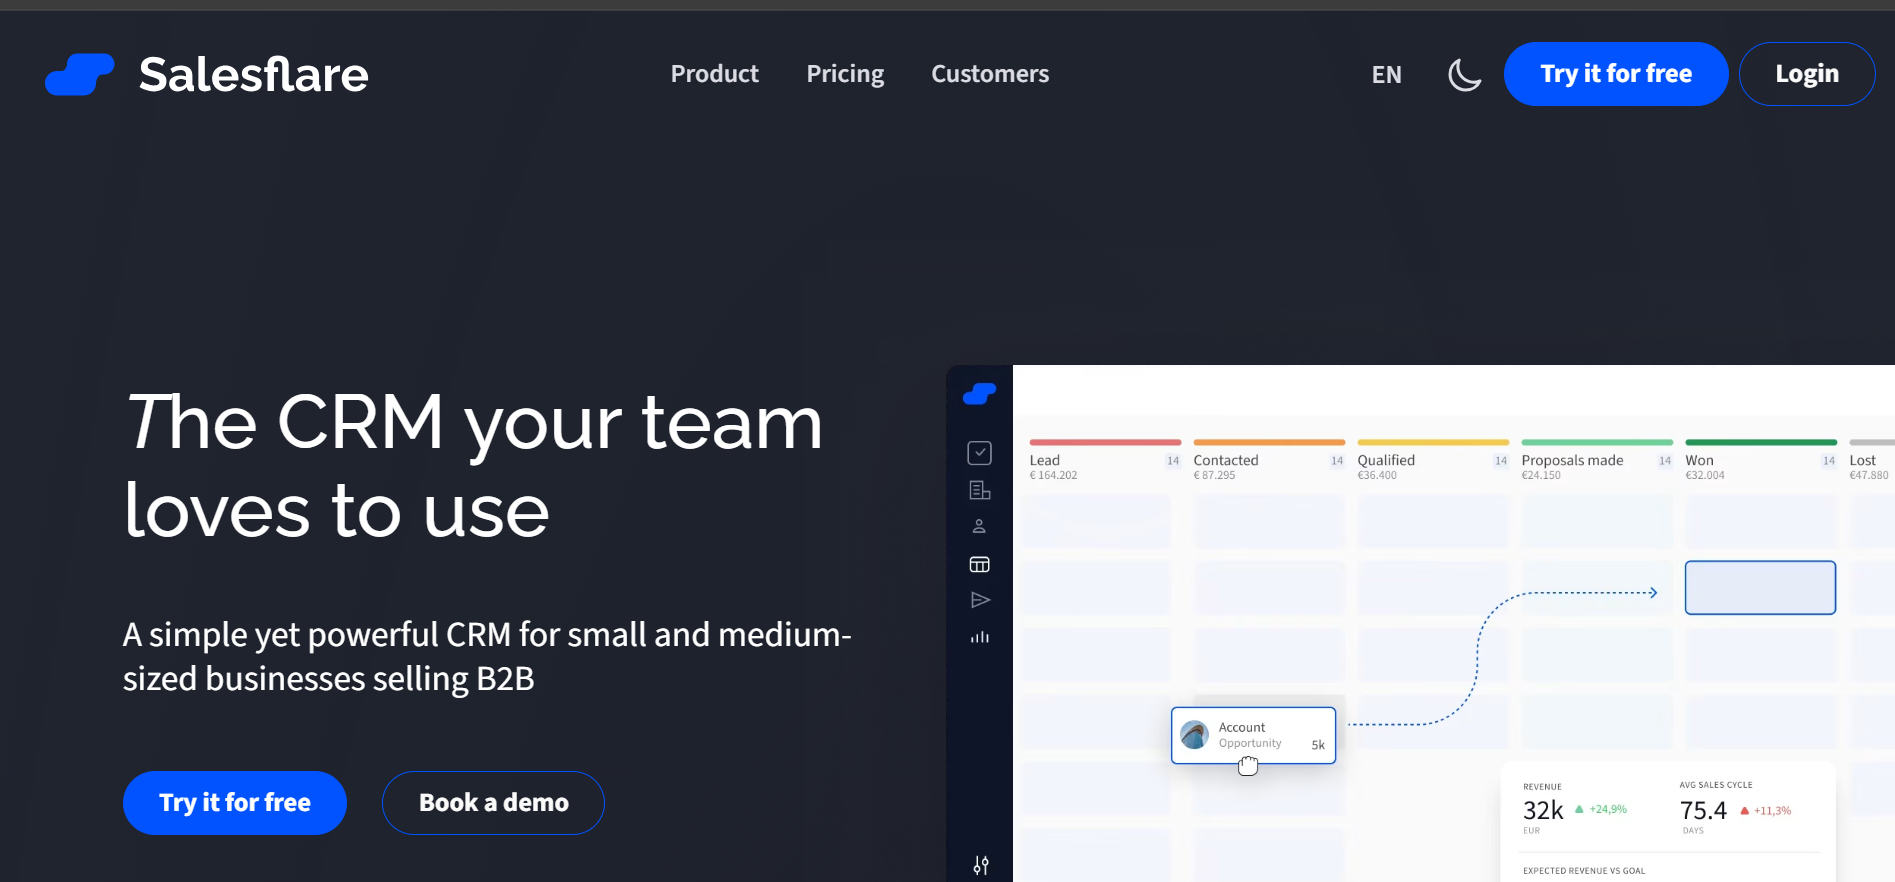This screenshot has height=882, width=1895.
Task: Select the Qualified pipeline stage header
Action: click(1433, 461)
